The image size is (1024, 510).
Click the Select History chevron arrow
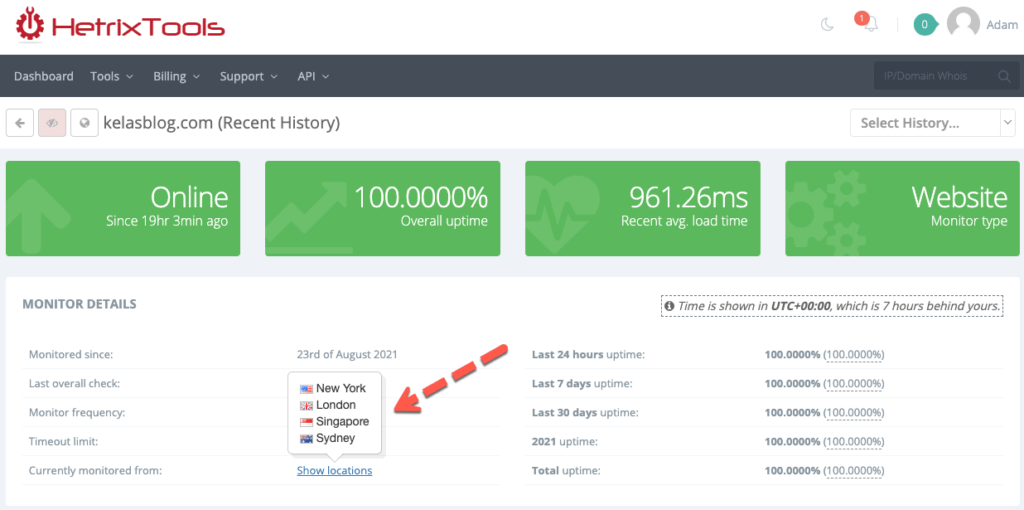[x=1008, y=123]
